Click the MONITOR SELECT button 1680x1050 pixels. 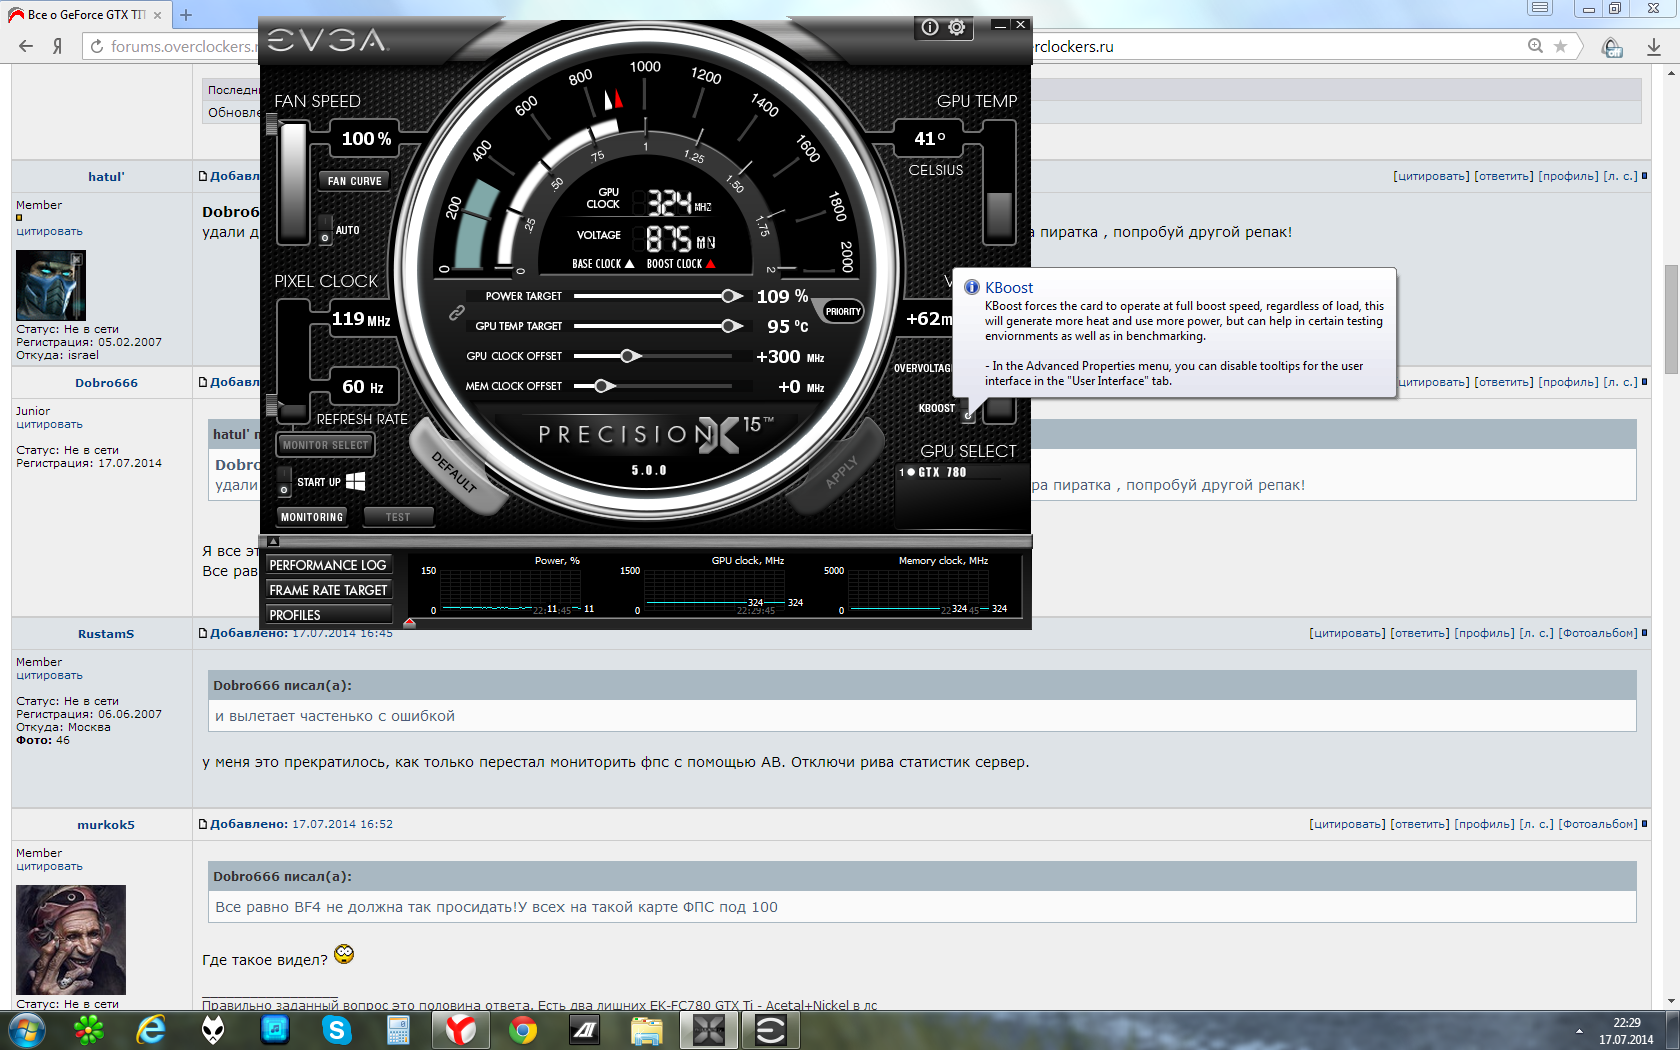[325, 445]
